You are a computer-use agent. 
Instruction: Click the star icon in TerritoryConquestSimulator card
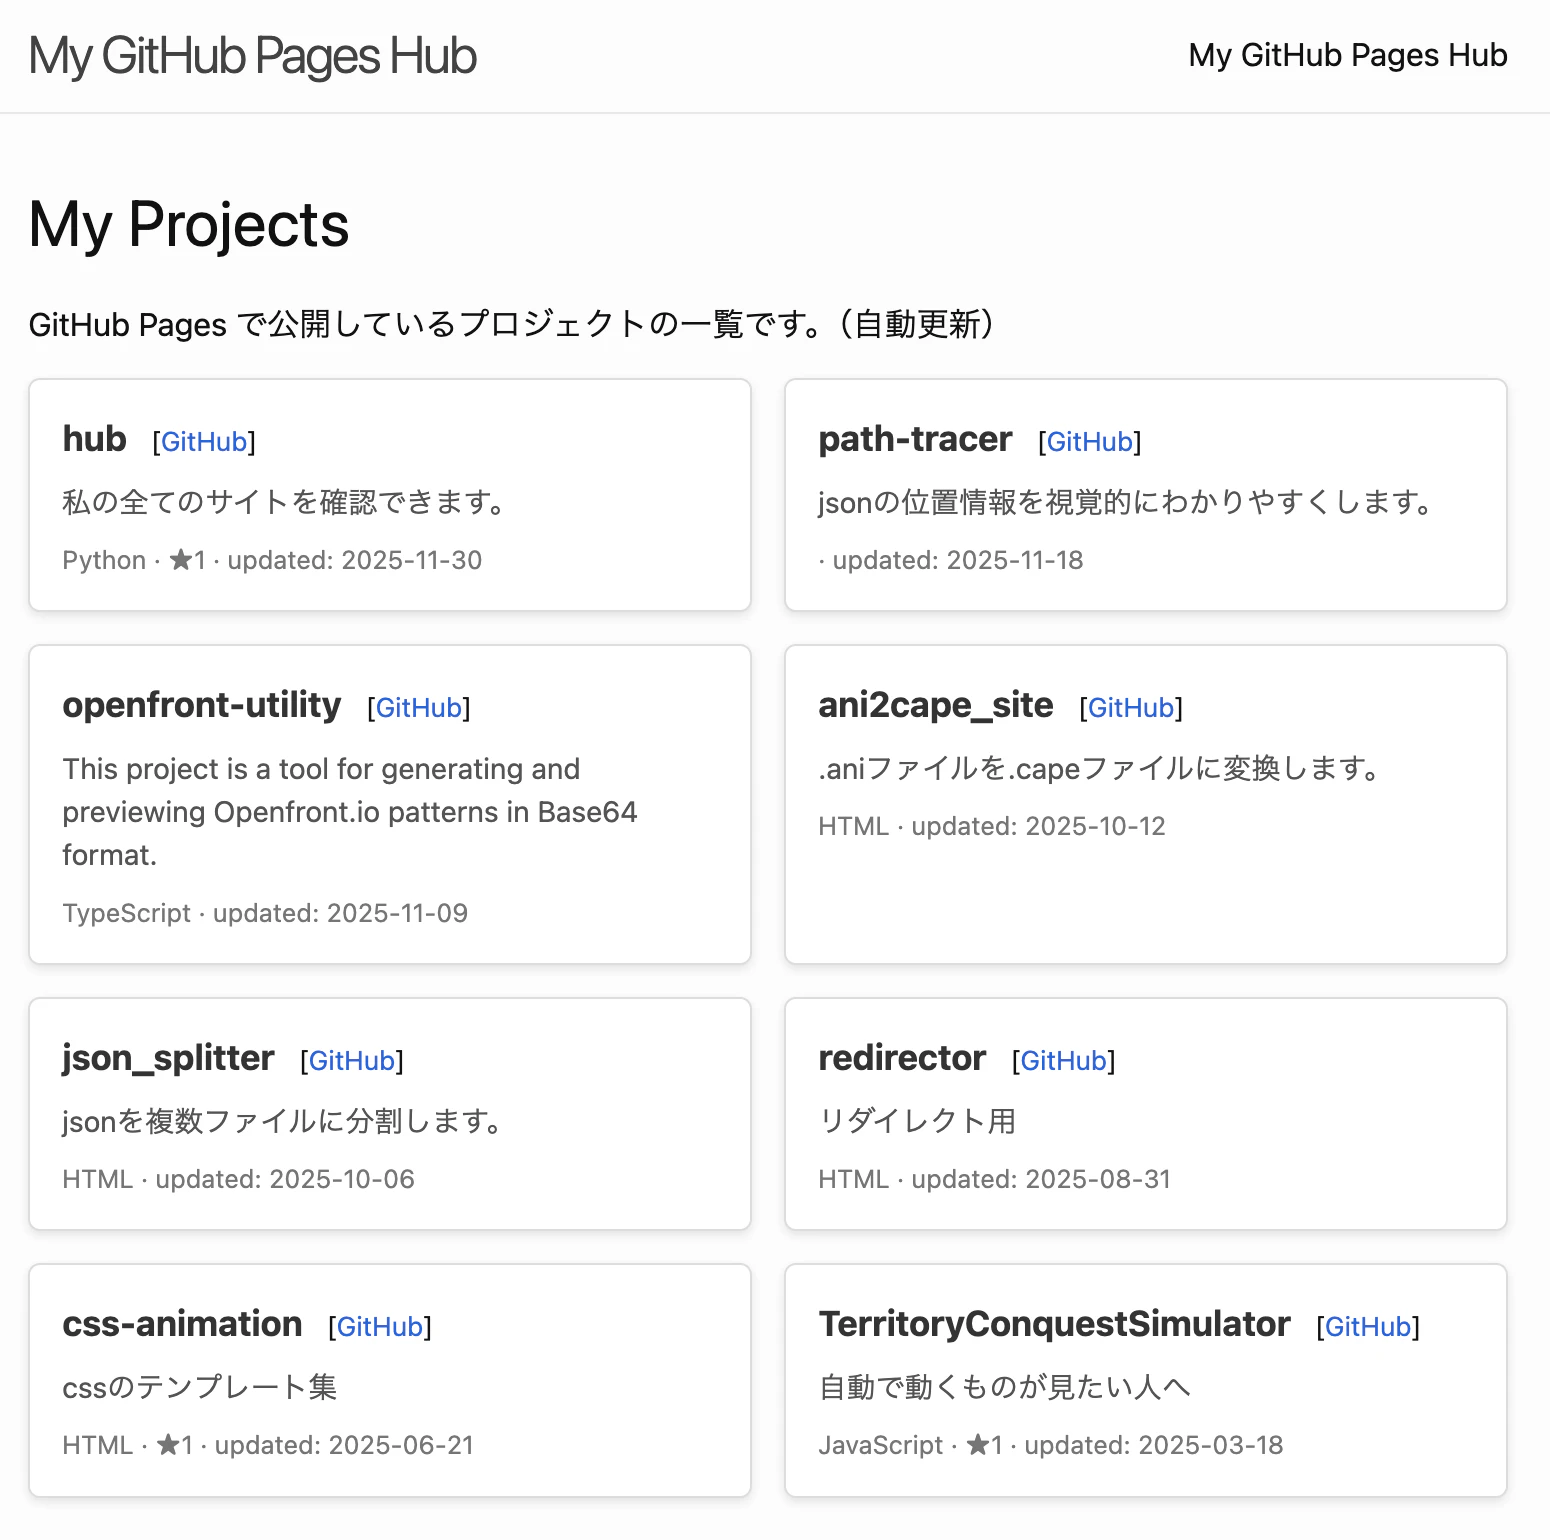pos(978,1445)
